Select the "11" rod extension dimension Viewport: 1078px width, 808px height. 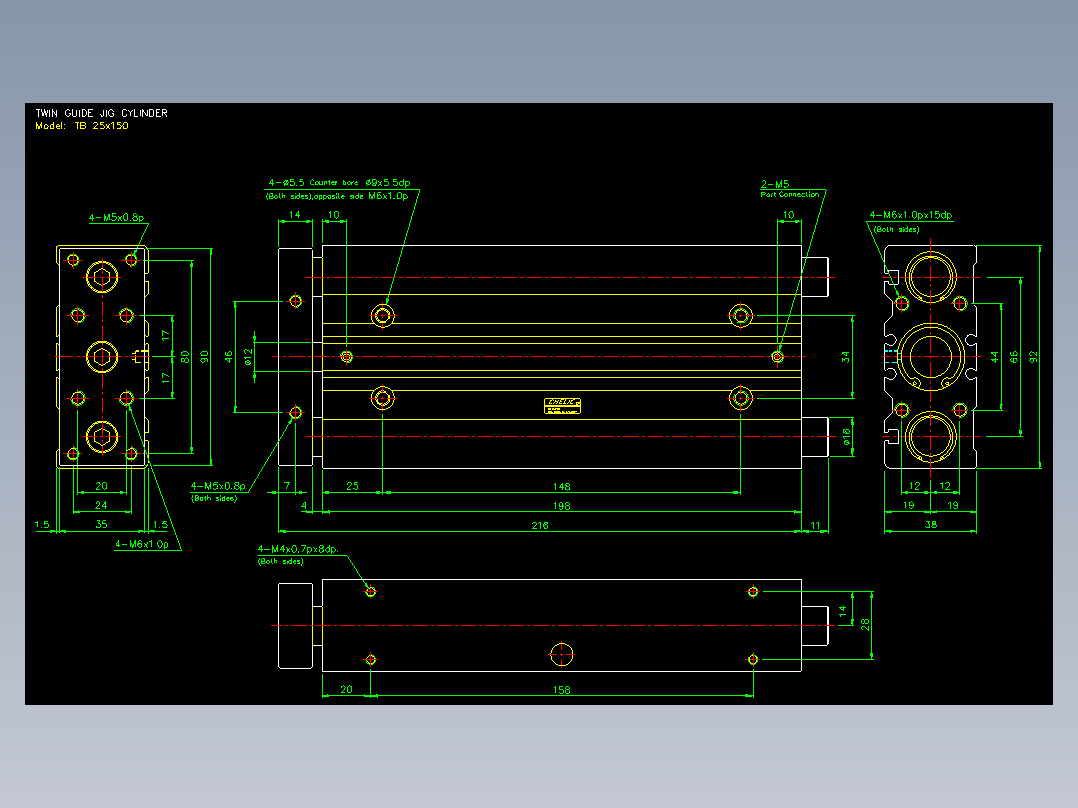point(815,525)
